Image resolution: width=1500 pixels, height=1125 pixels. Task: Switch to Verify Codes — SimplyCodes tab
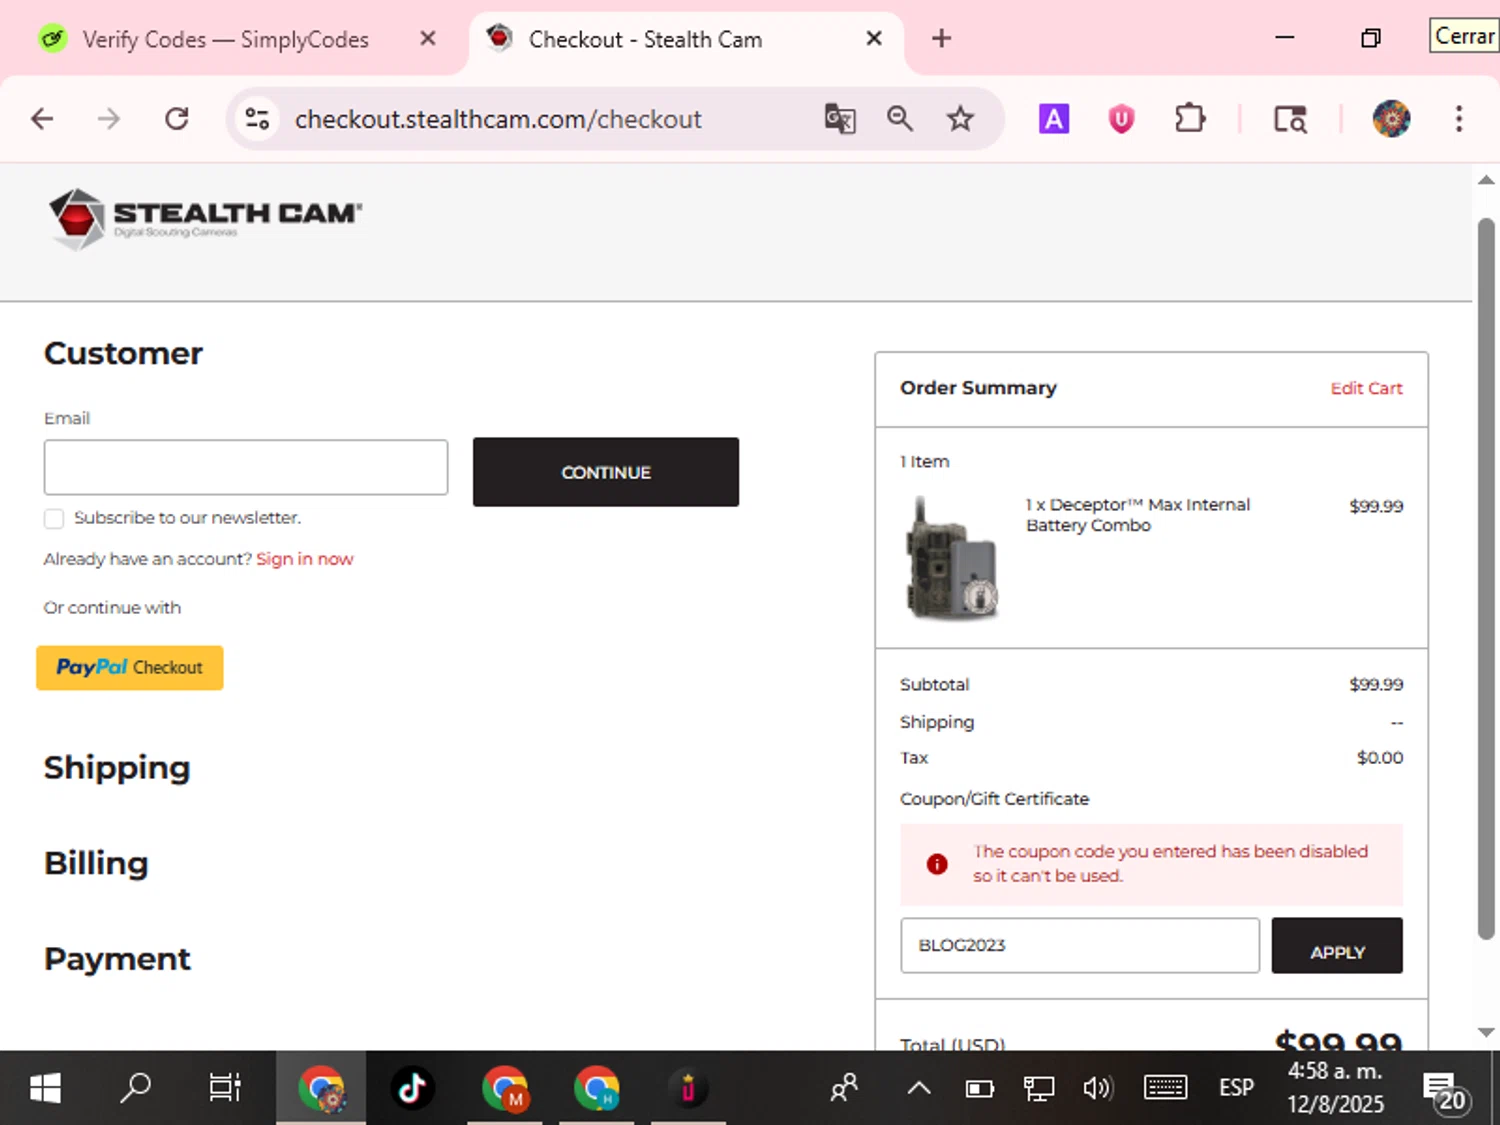point(226,39)
